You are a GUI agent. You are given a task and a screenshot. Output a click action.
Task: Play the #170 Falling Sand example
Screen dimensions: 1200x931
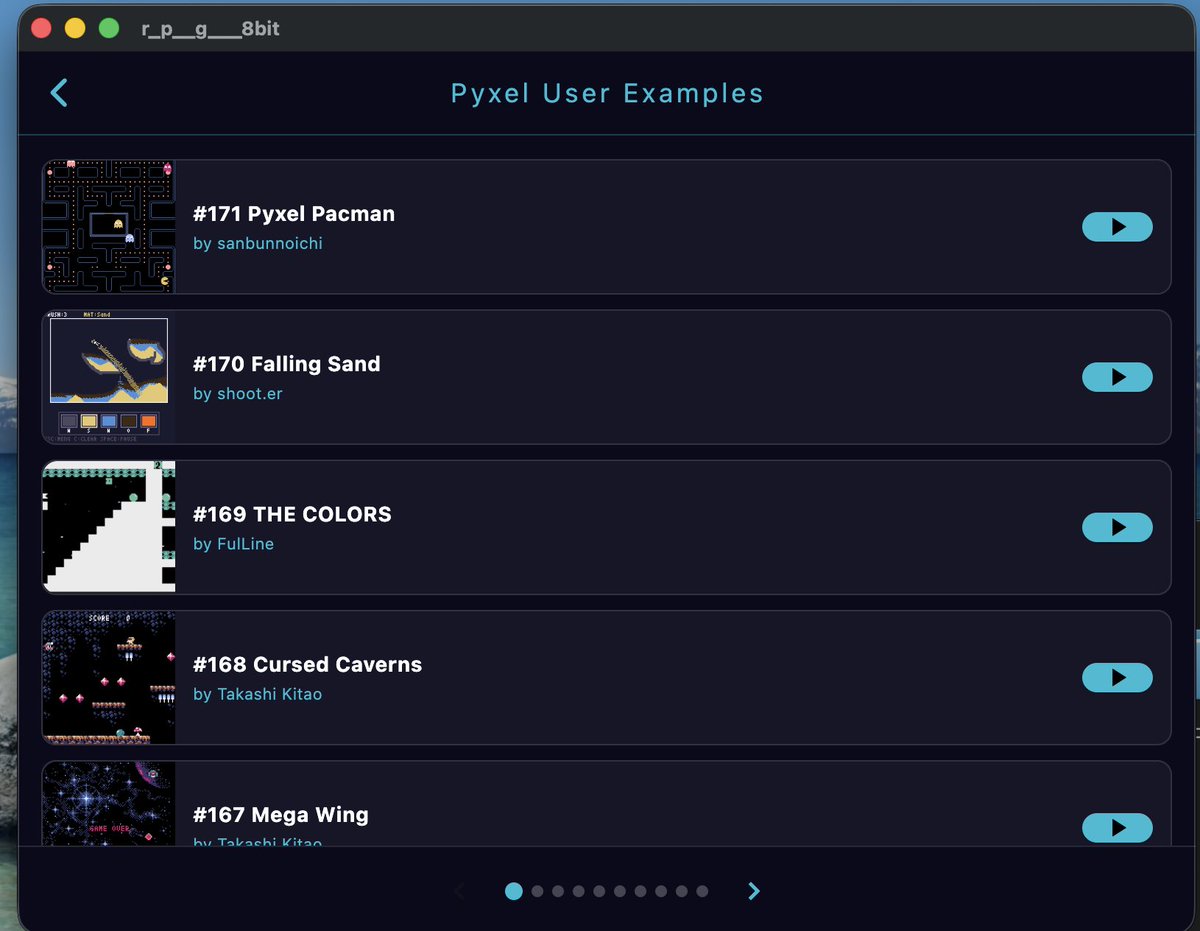[x=1117, y=377]
